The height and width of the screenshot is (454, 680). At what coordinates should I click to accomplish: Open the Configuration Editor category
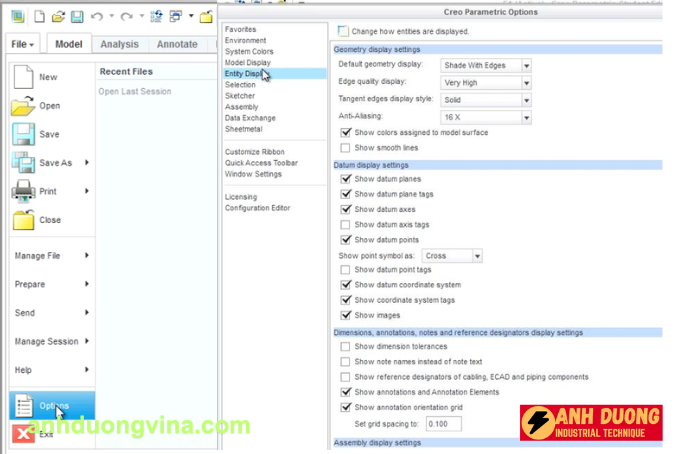click(x=257, y=208)
